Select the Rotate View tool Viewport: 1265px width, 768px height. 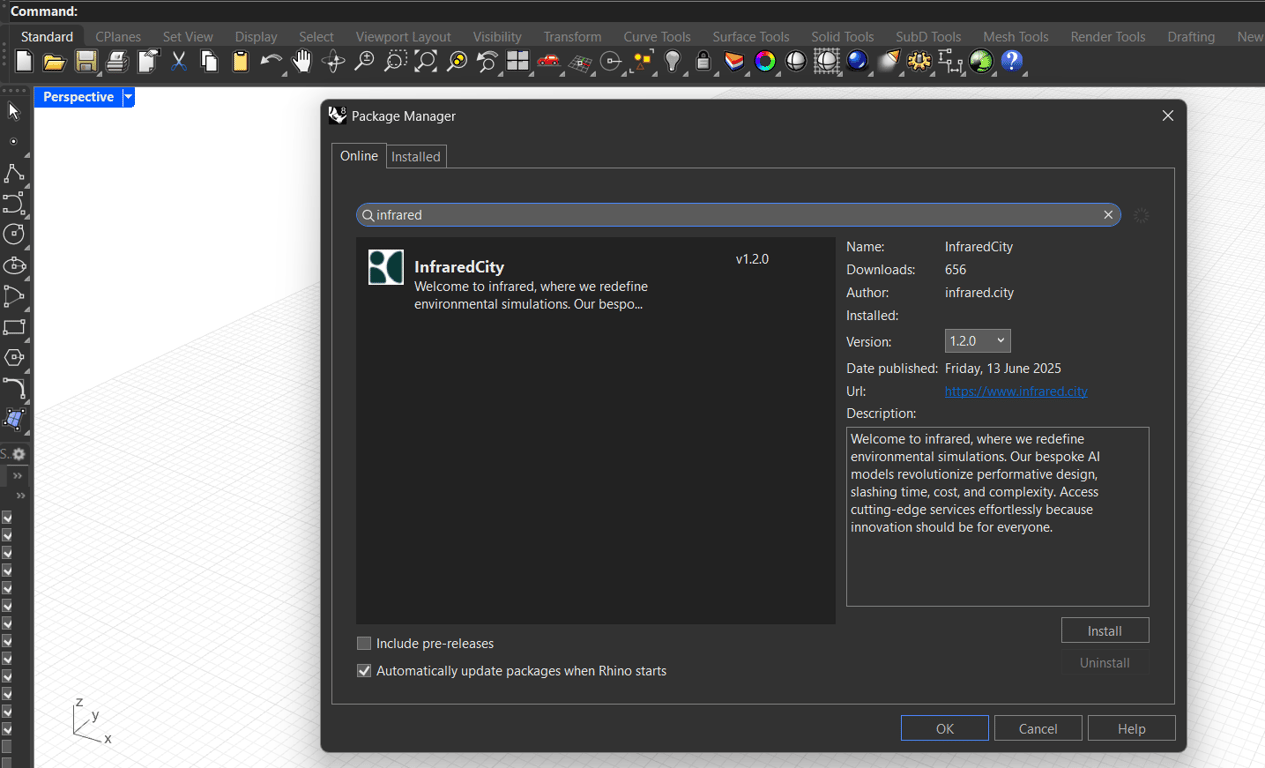[x=333, y=62]
